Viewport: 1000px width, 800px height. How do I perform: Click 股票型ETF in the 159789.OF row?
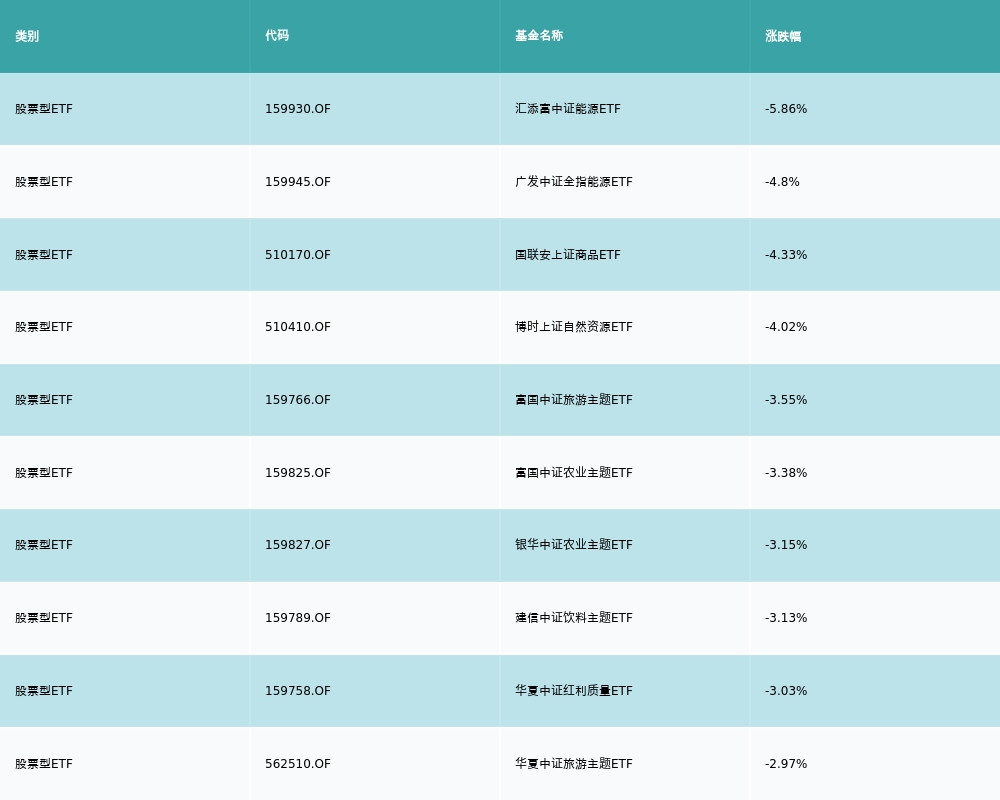(x=44, y=618)
